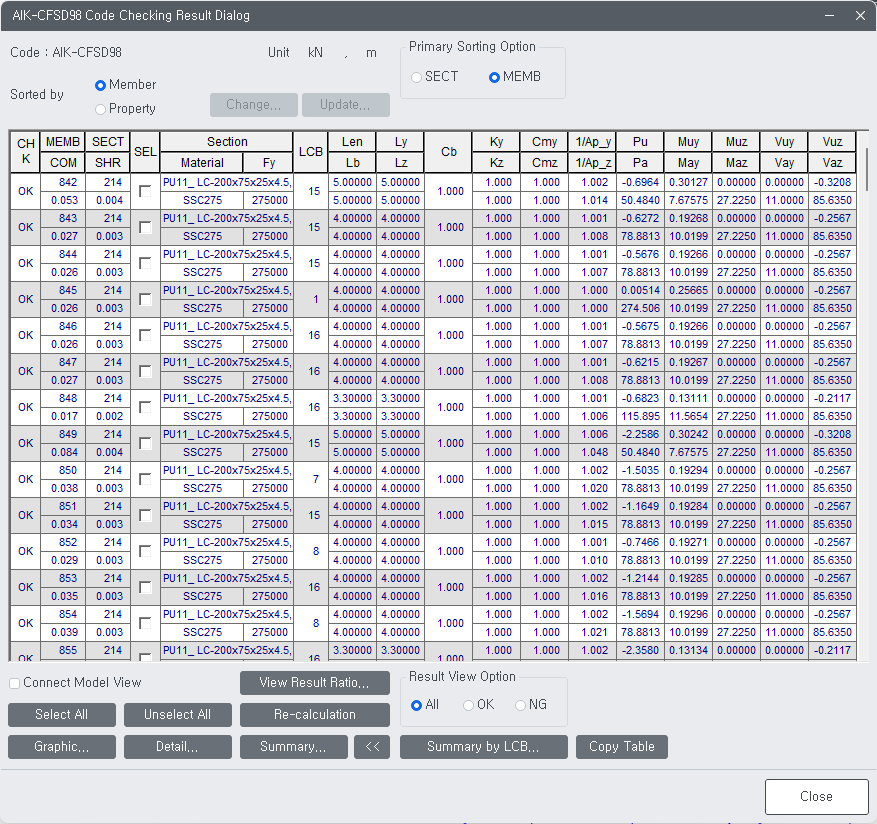Copy the result table to clipboard
Image resolution: width=877 pixels, height=824 pixels.
click(x=621, y=746)
